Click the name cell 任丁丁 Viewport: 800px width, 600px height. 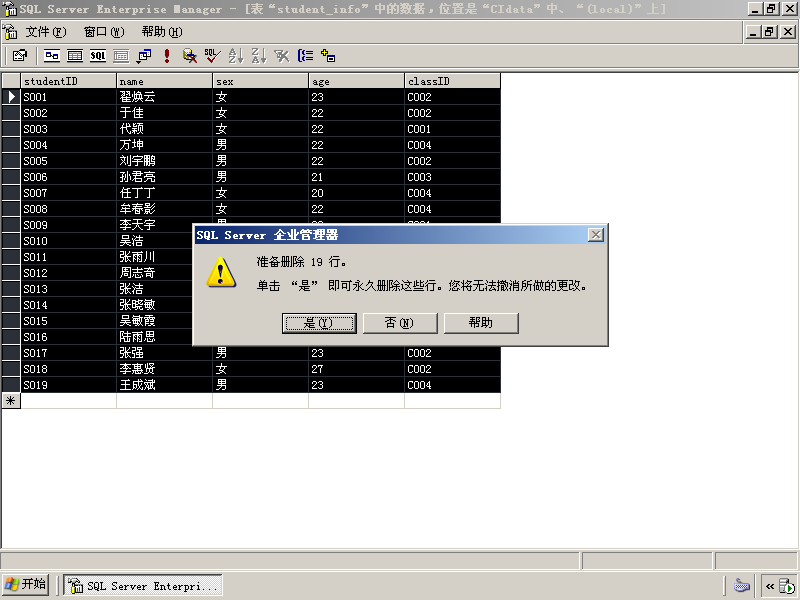(x=164, y=193)
